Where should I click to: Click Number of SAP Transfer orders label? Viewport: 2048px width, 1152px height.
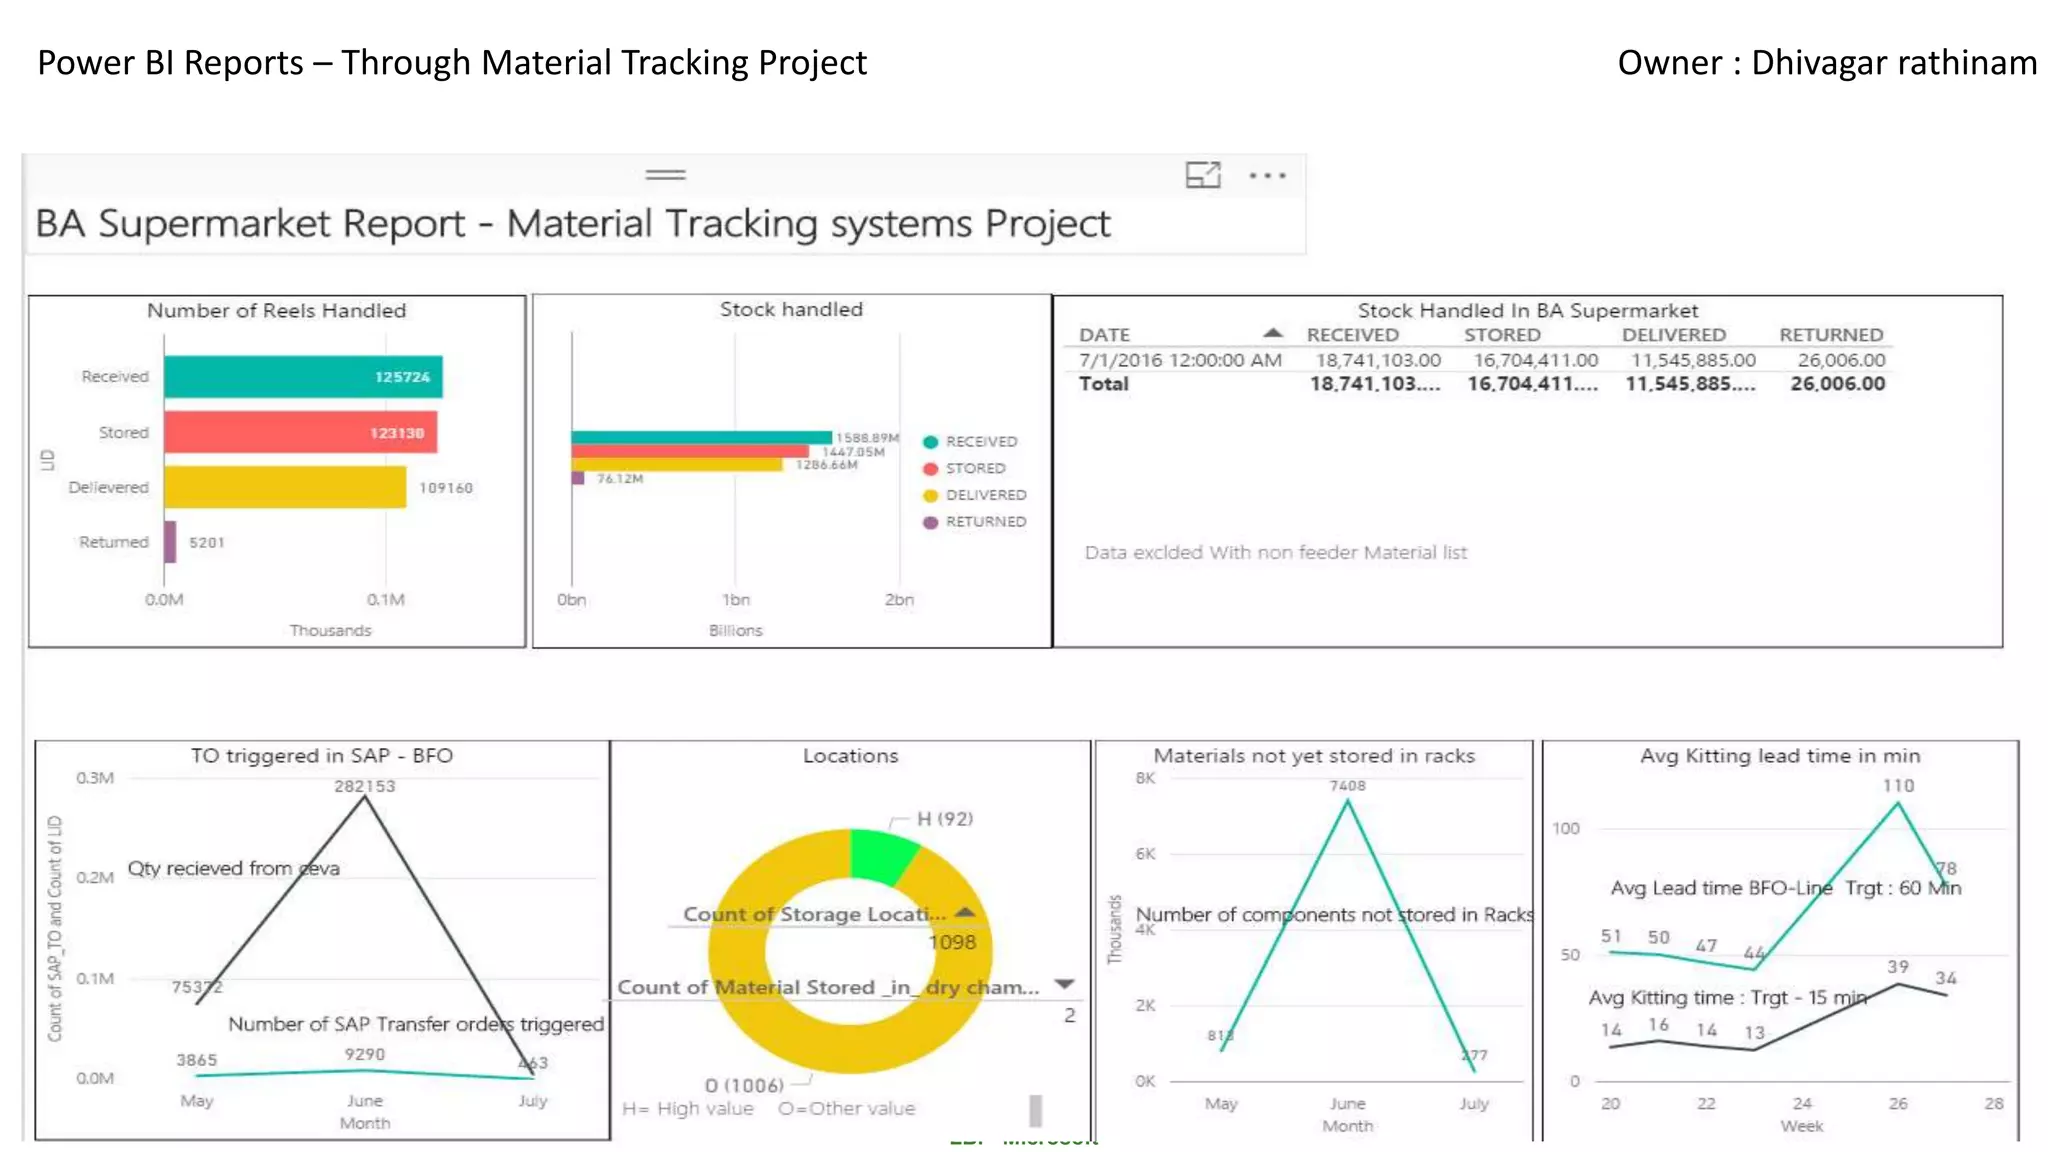pos(416,1024)
